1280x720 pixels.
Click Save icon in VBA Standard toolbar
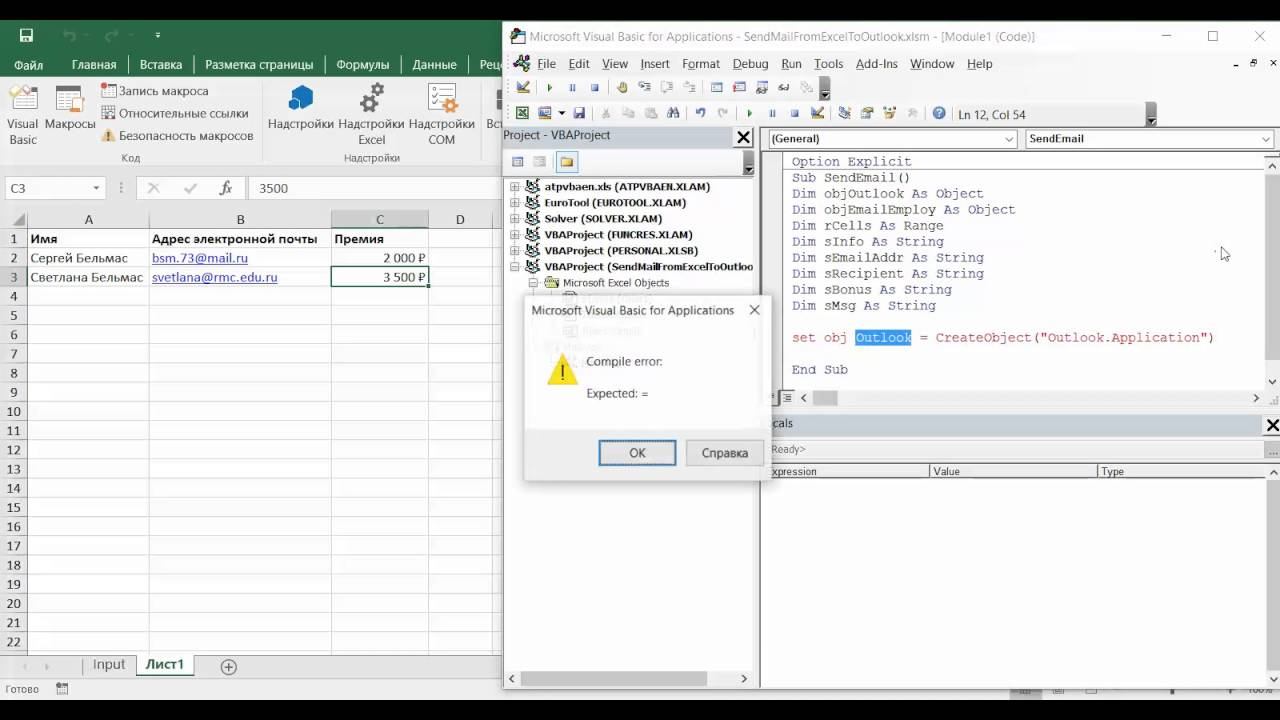click(x=579, y=113)
